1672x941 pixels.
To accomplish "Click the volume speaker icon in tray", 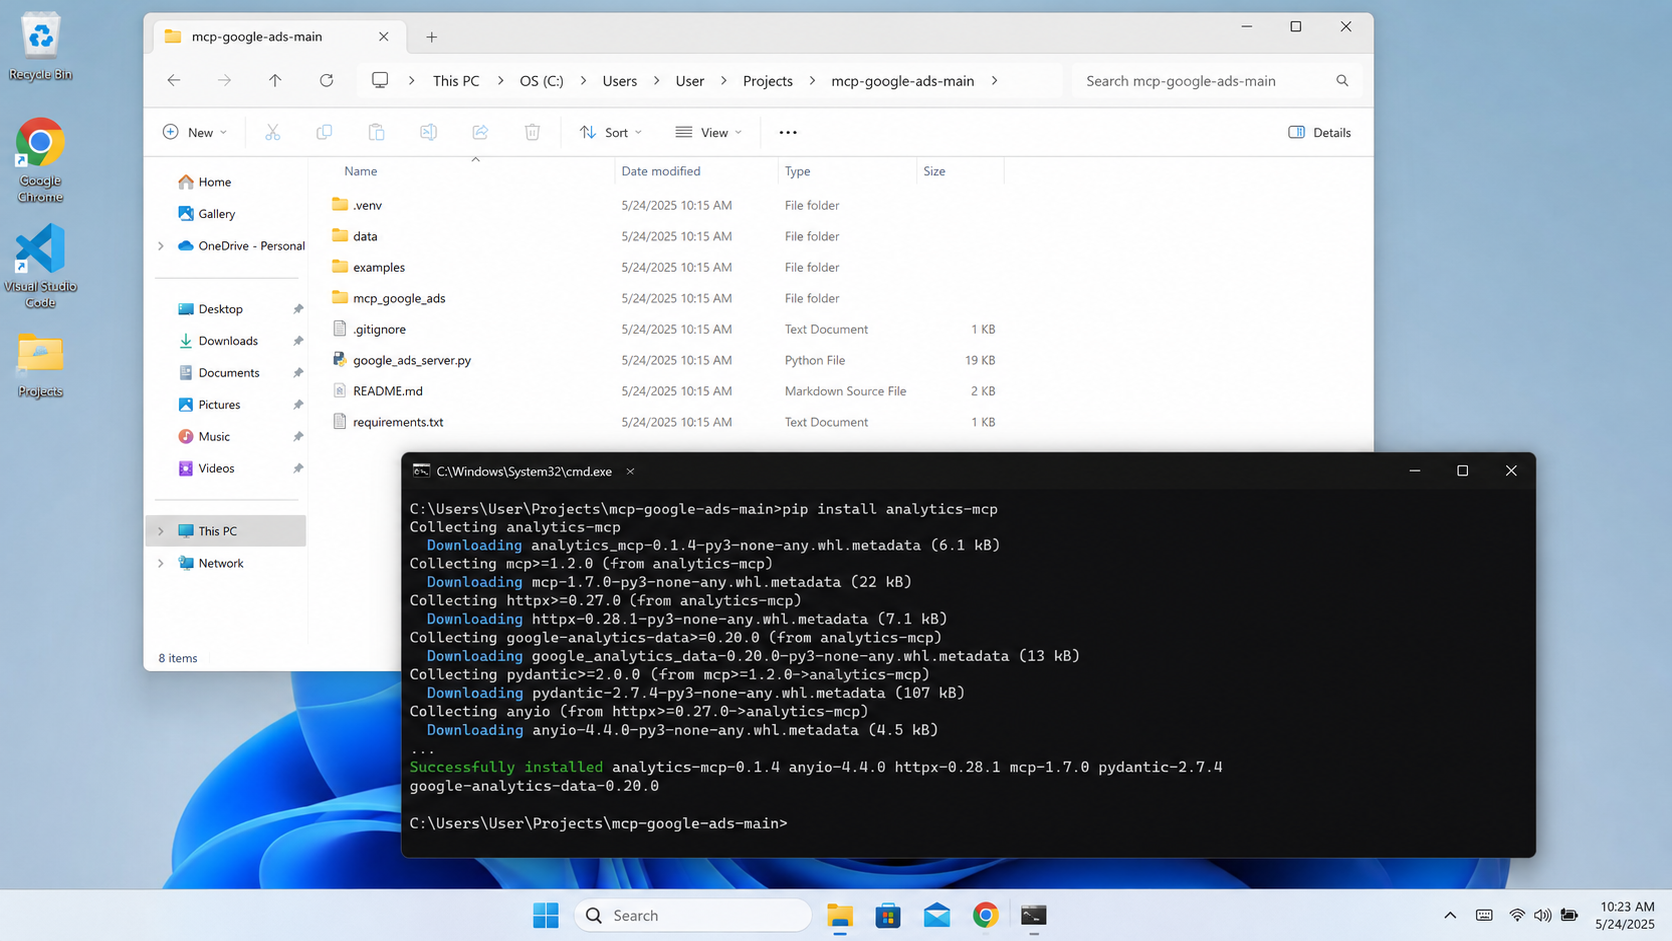I will point(1543,915).
